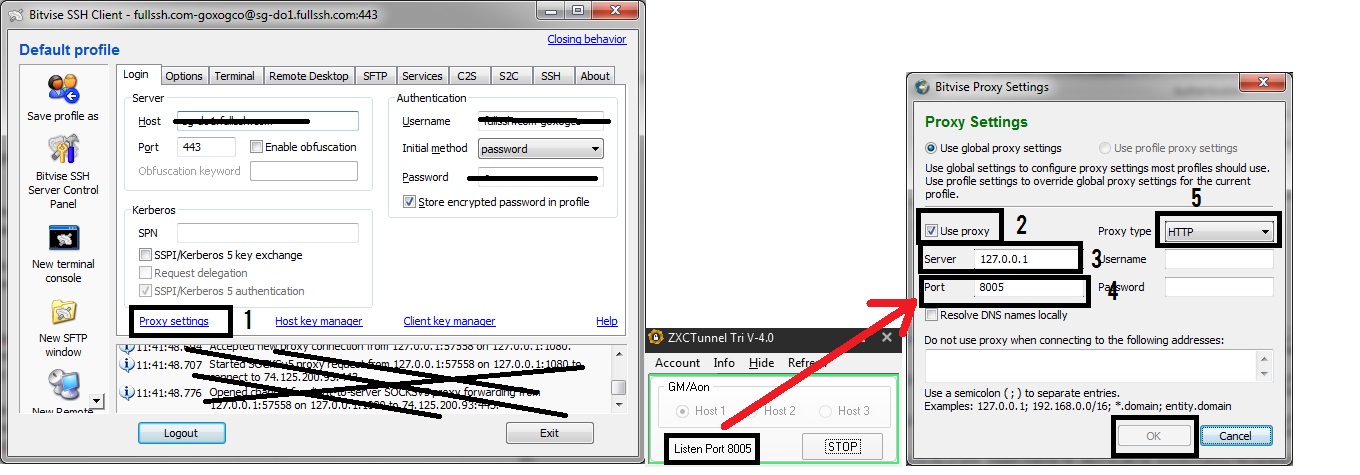The width and height of the screenshot is (1360, 475).
Task: Click the Listen Port 8005 text
Action: coord(711,447)
